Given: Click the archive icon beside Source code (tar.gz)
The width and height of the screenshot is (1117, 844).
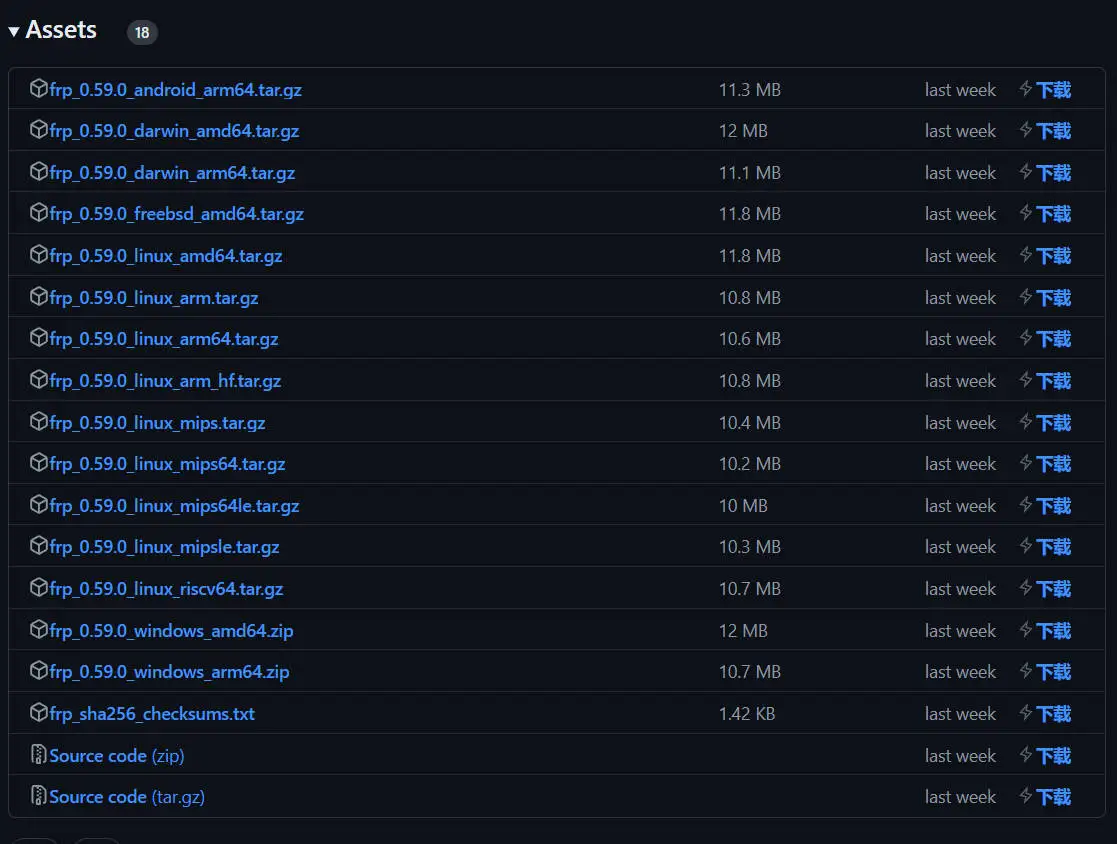Looking at the screenshot, I should pos(39,796).
